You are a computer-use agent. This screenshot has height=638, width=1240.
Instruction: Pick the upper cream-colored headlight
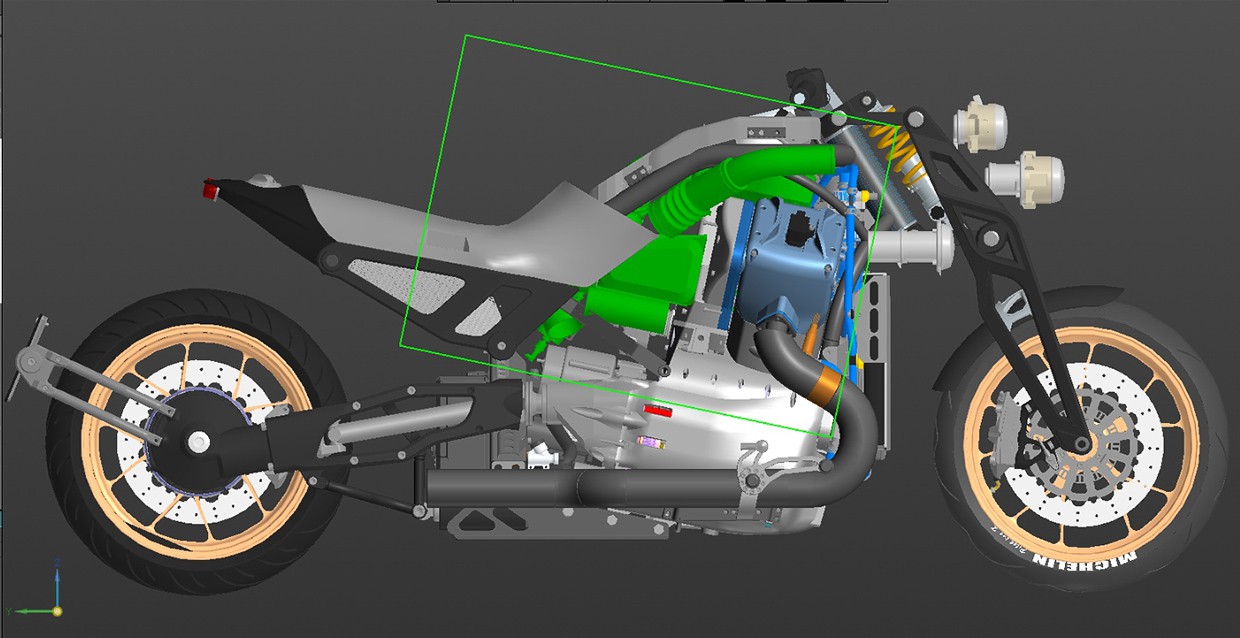click(980, 124)
